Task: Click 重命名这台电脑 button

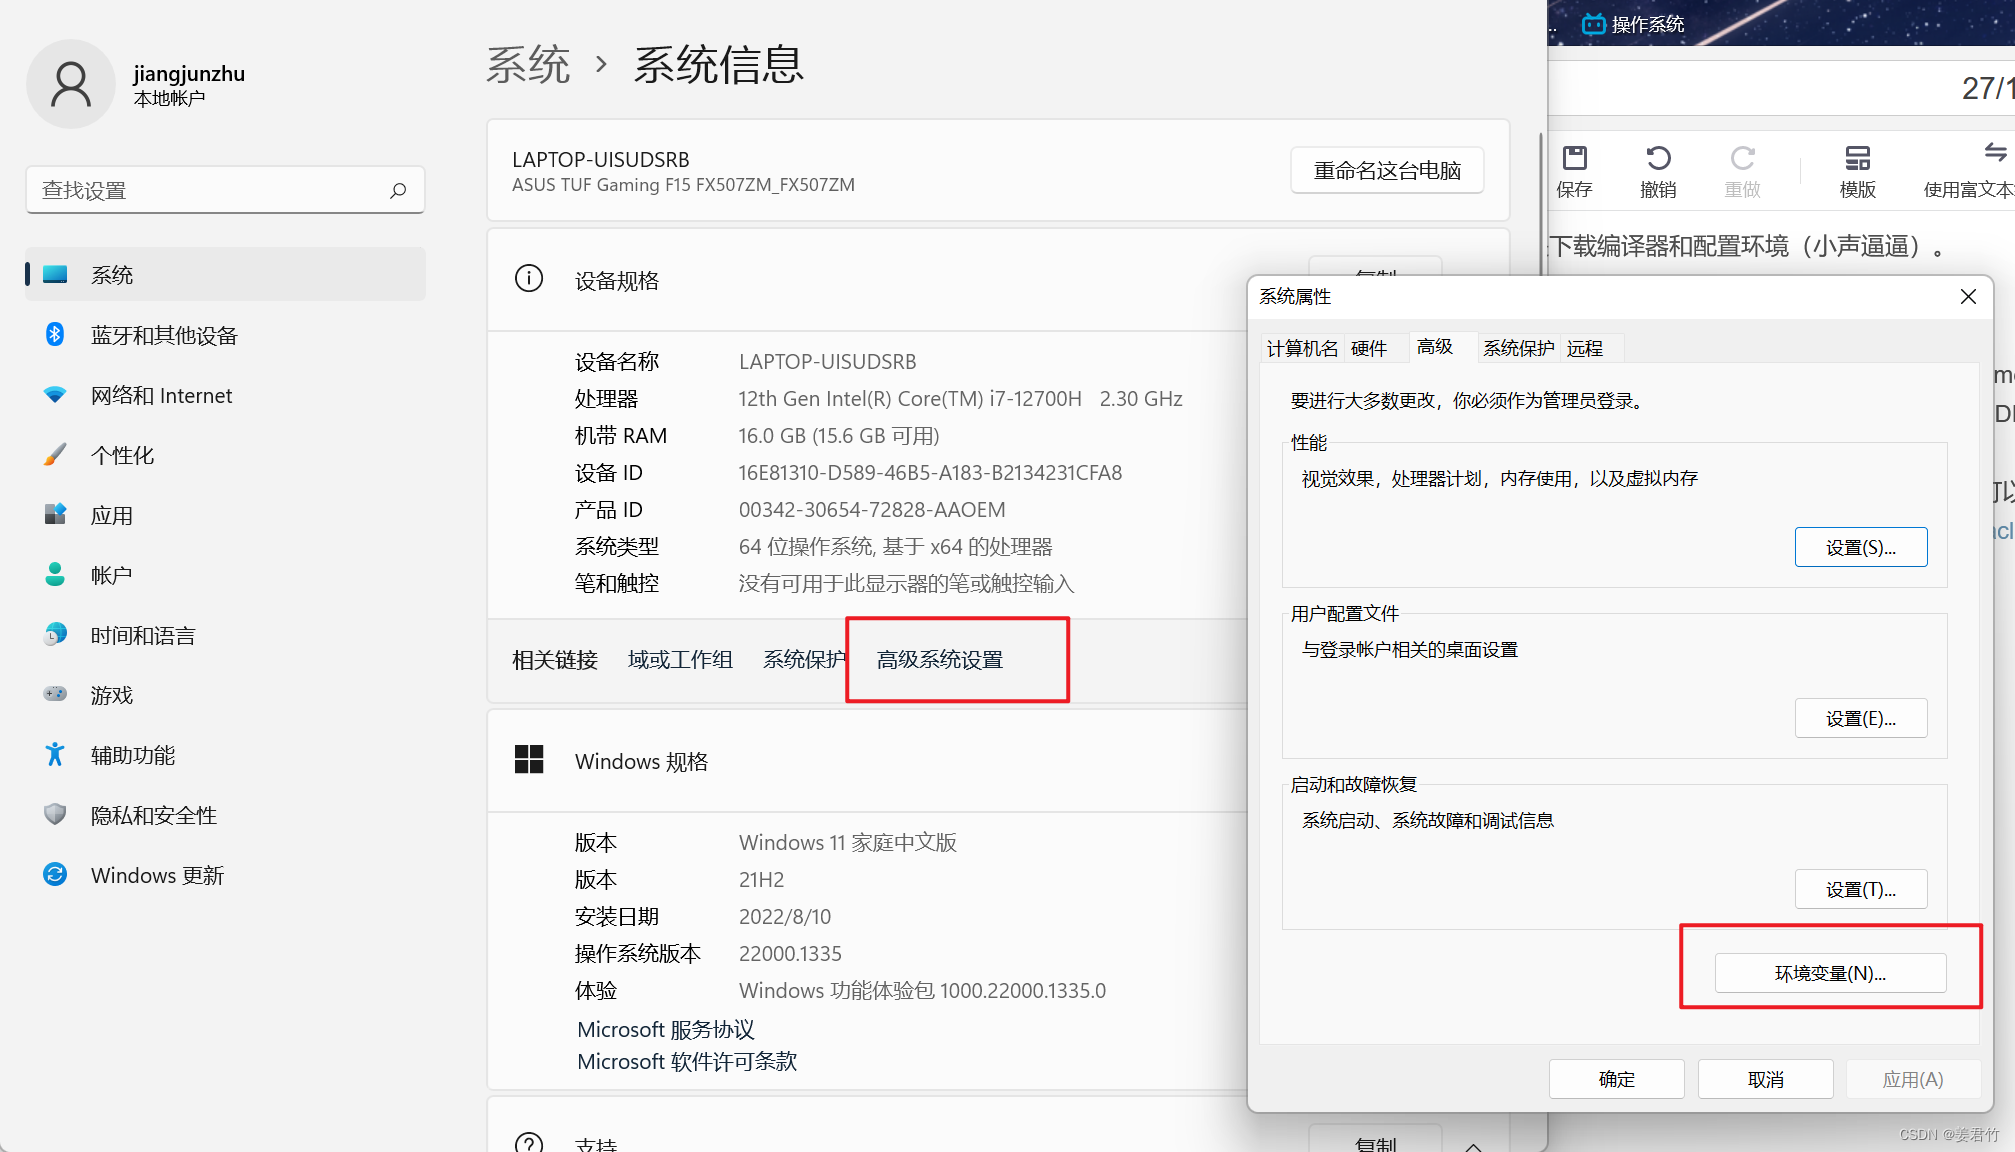Action: click(x=1386, y=171)
